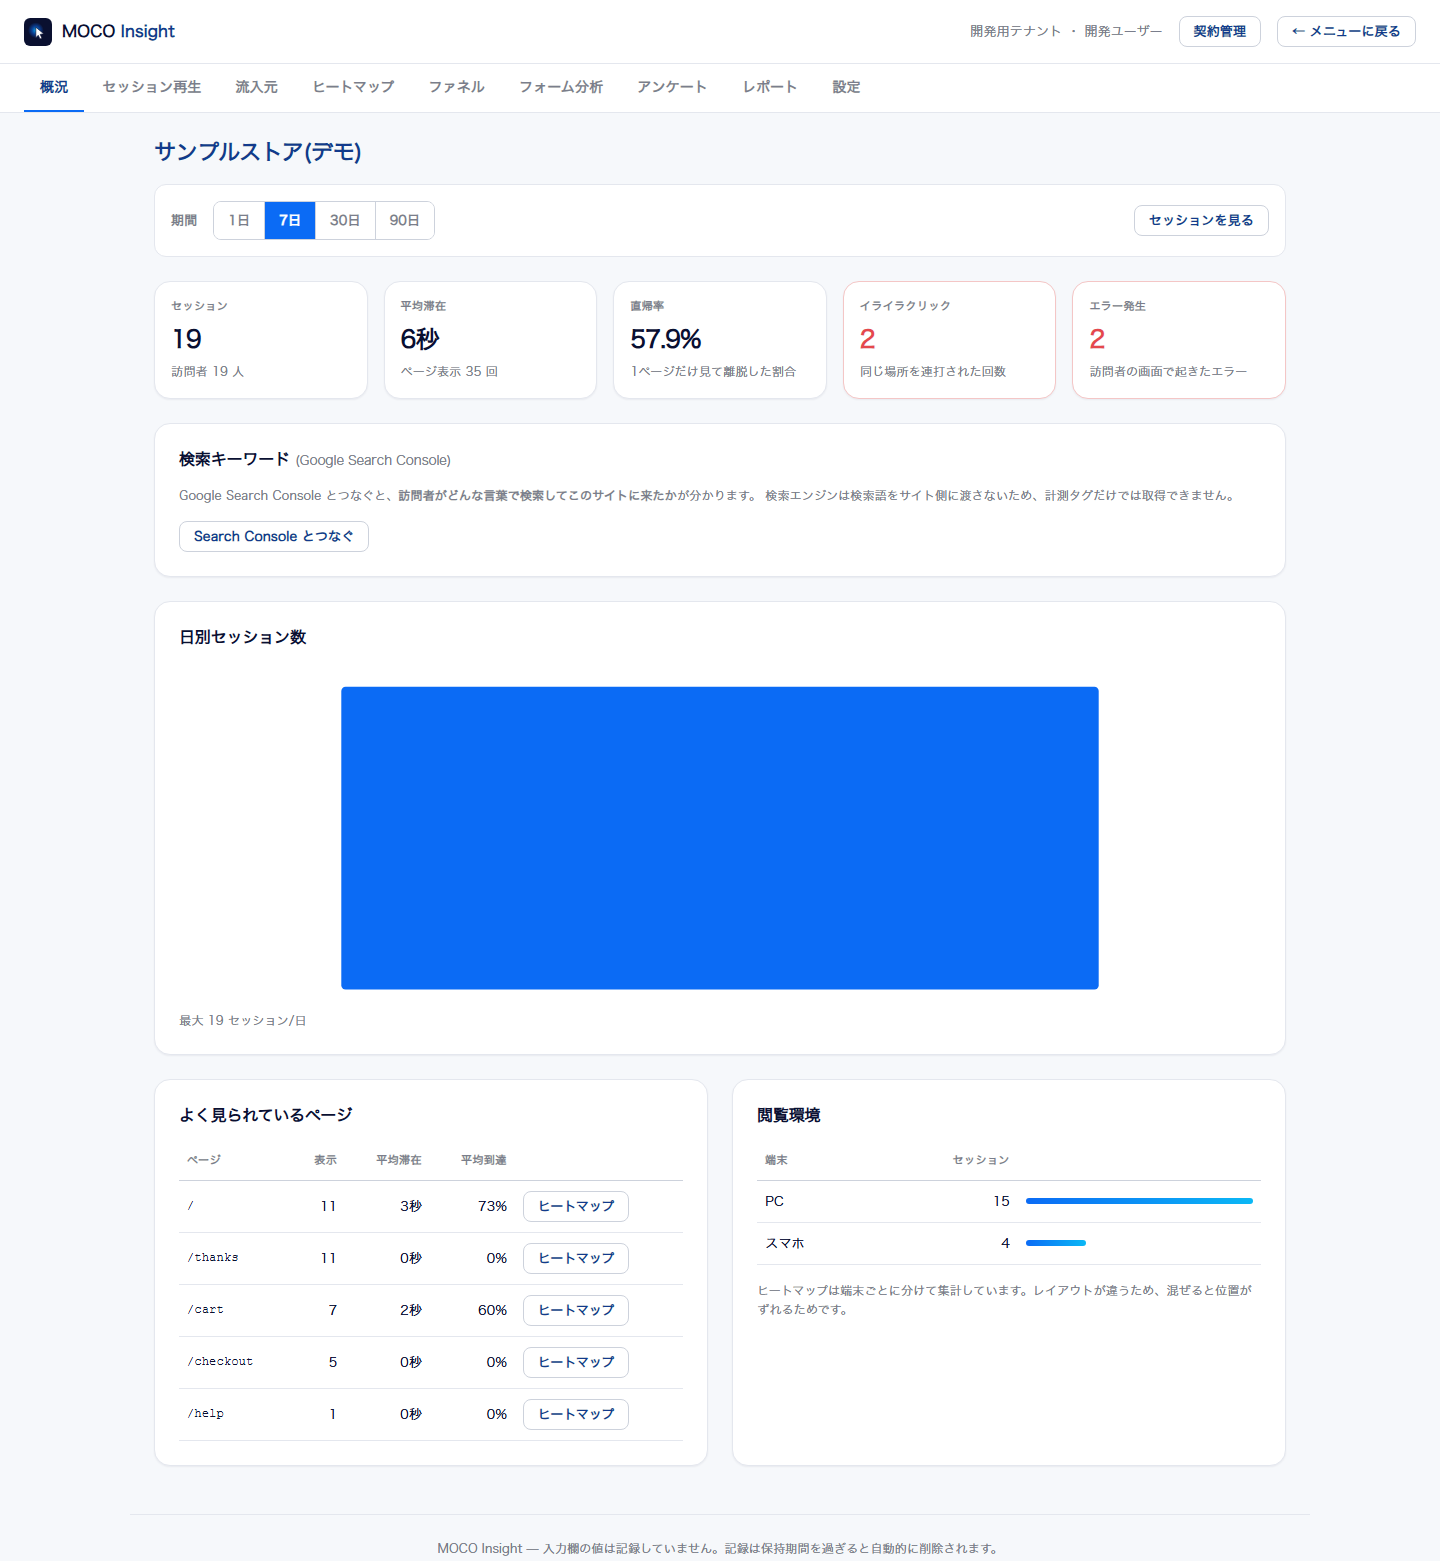Click the メニューに戻る button
Screen dimensions: 1440x1561
coord(1346,31)
